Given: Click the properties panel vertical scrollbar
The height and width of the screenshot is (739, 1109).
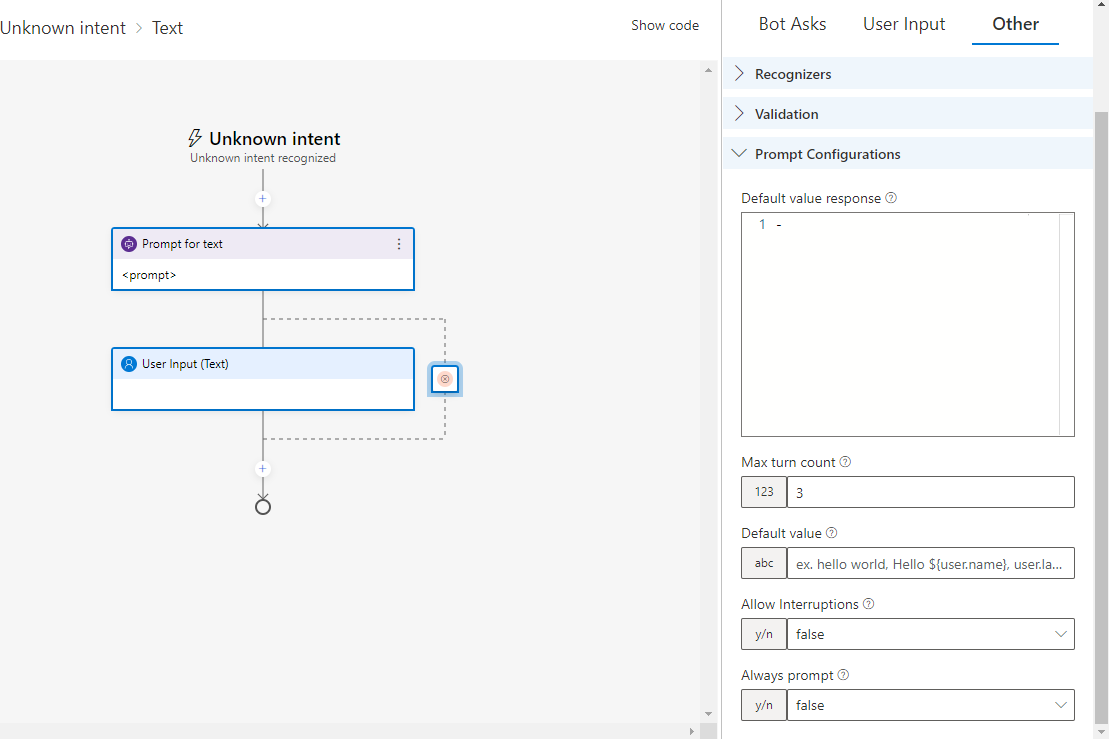Looking at the screenshot, I should [x=1101, y=417].
